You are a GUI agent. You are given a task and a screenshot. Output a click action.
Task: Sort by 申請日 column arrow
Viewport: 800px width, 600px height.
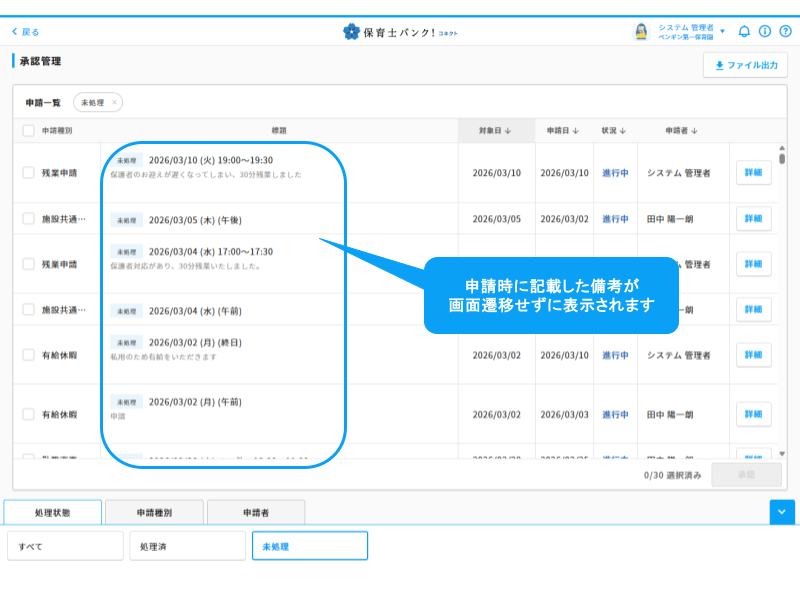pyautogui.click(x=575, y=131)
